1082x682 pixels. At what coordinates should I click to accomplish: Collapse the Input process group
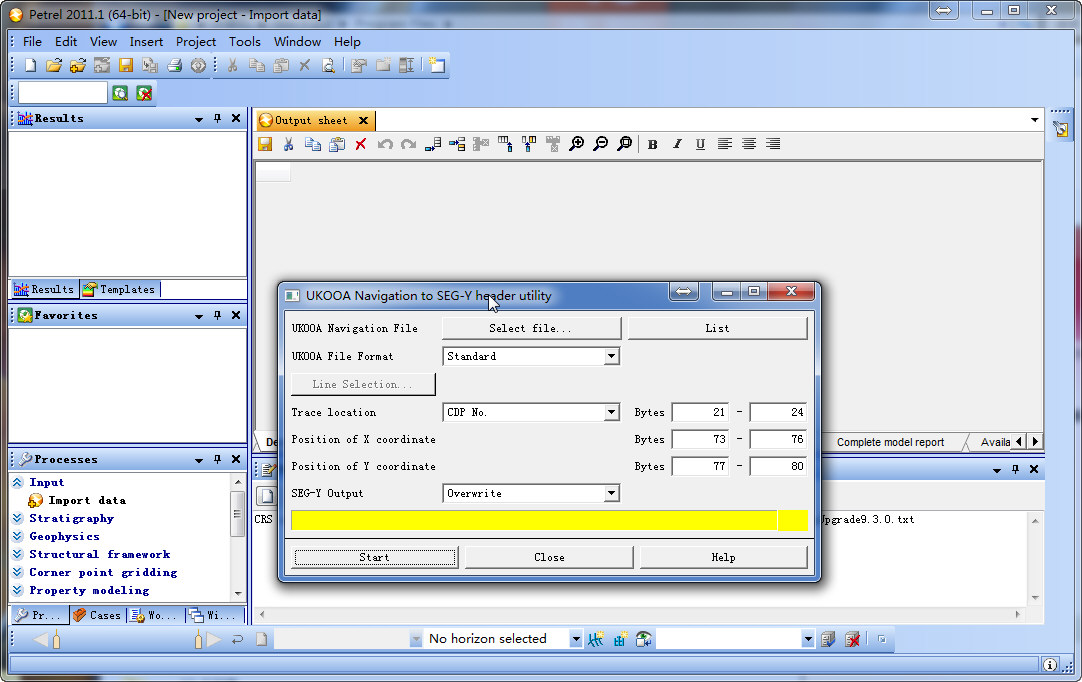pyautogui.click(x=18, y=483)
